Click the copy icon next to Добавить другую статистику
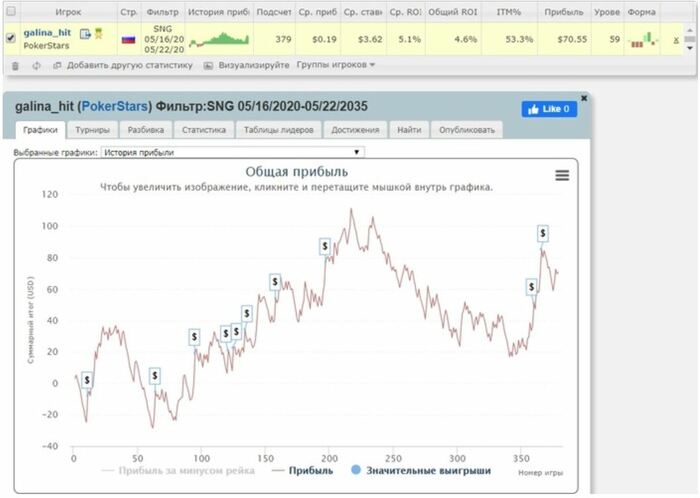 pyautogui.click(x=57, y=65)
